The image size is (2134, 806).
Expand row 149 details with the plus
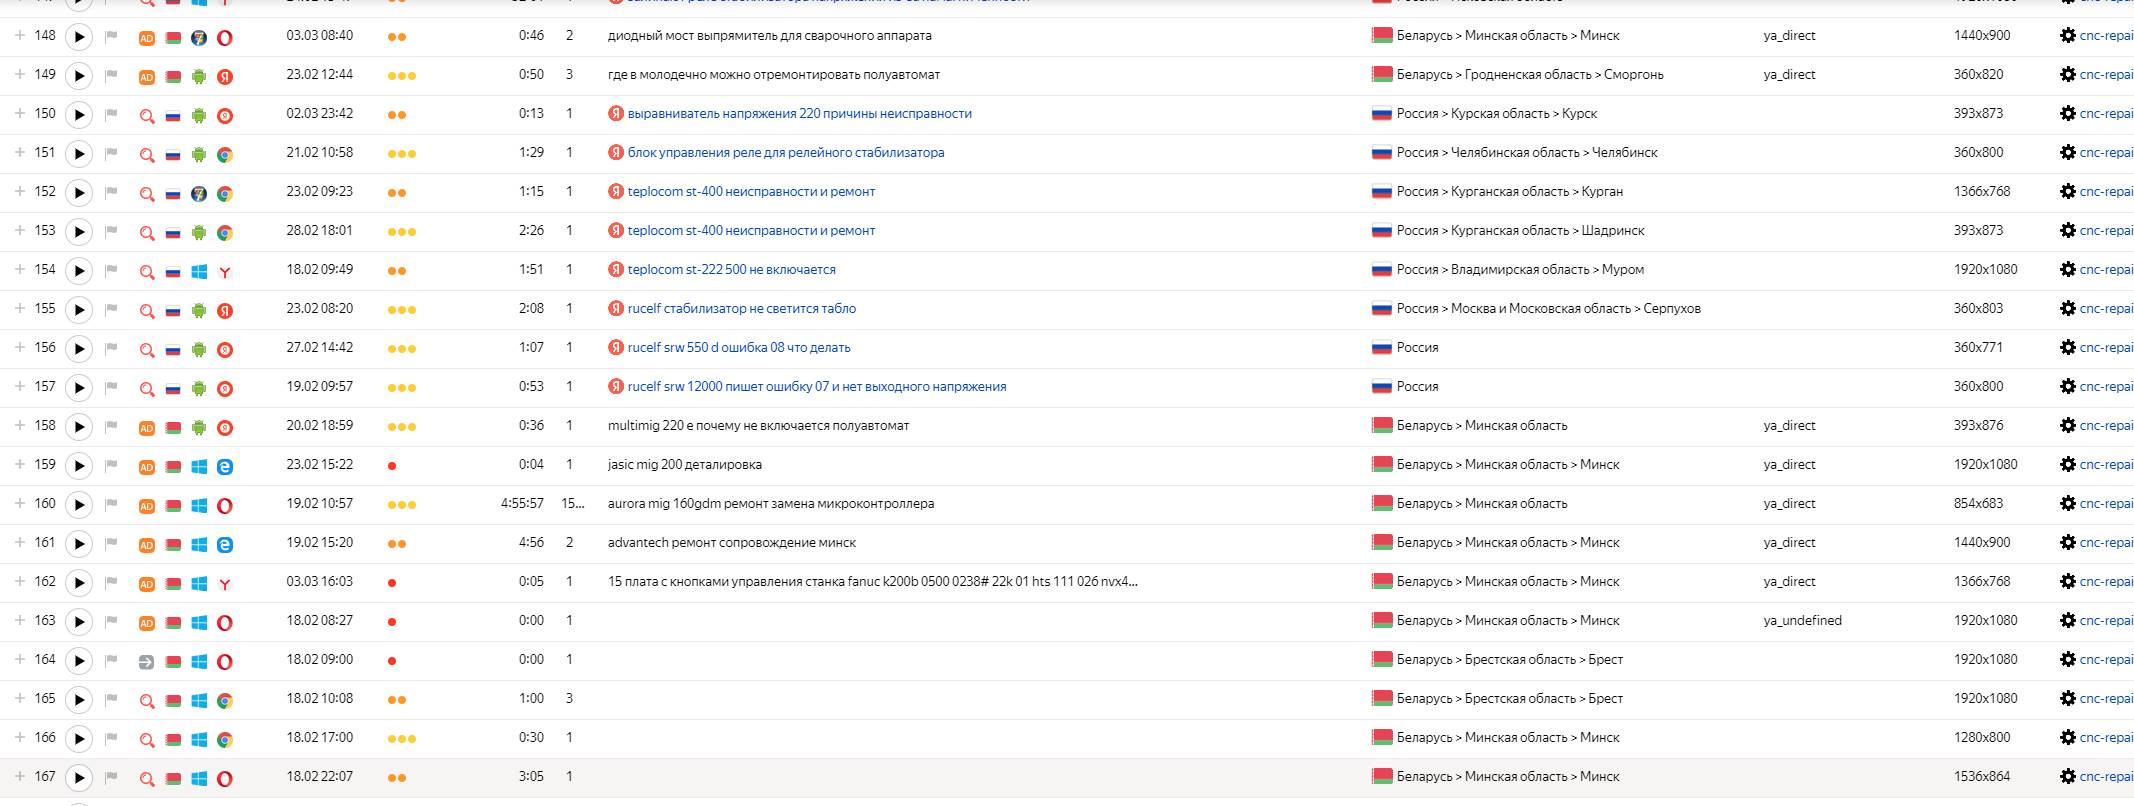(19, 74)
